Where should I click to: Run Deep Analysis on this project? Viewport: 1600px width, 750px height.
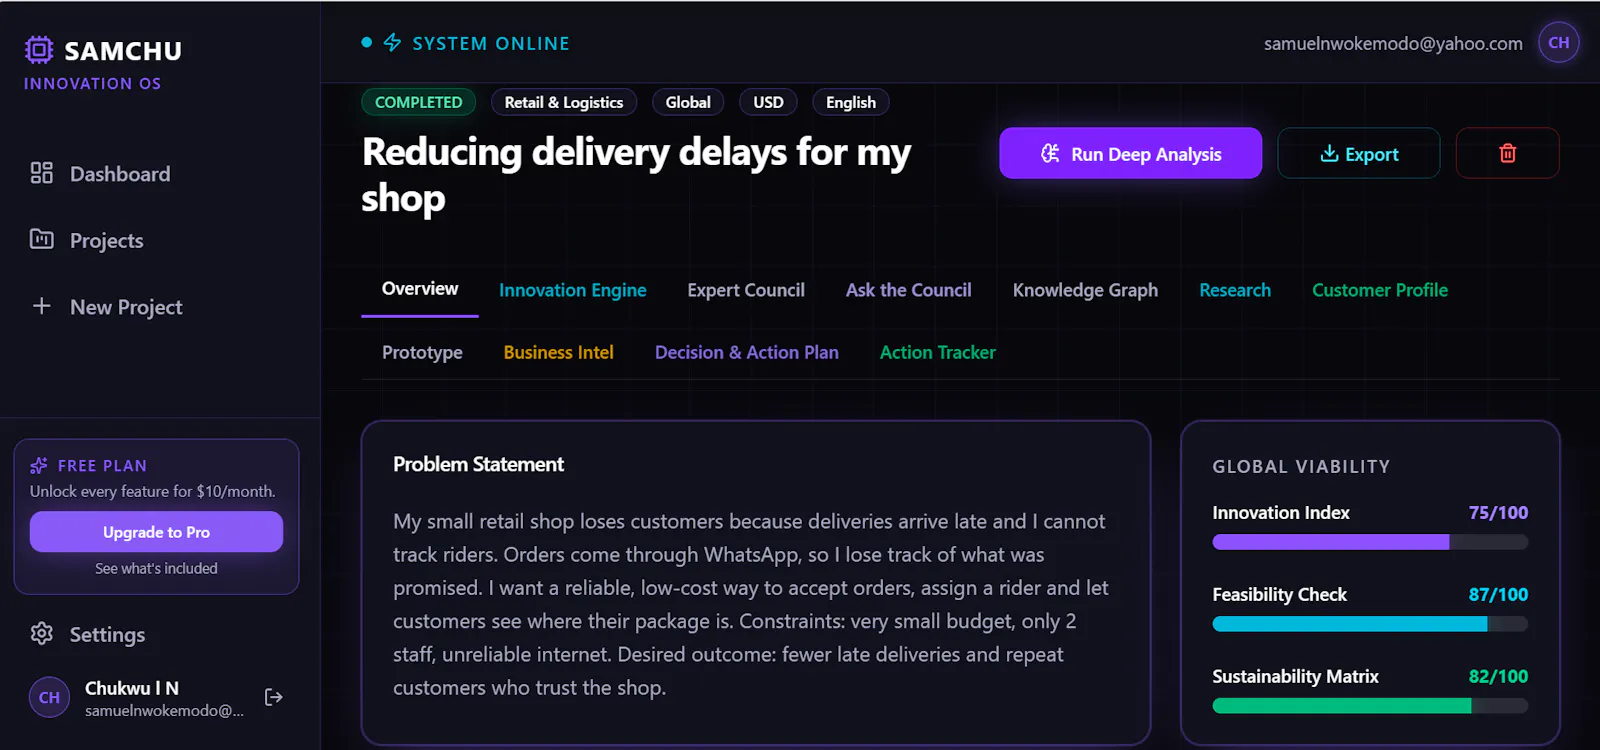(x=1130, y=153)
